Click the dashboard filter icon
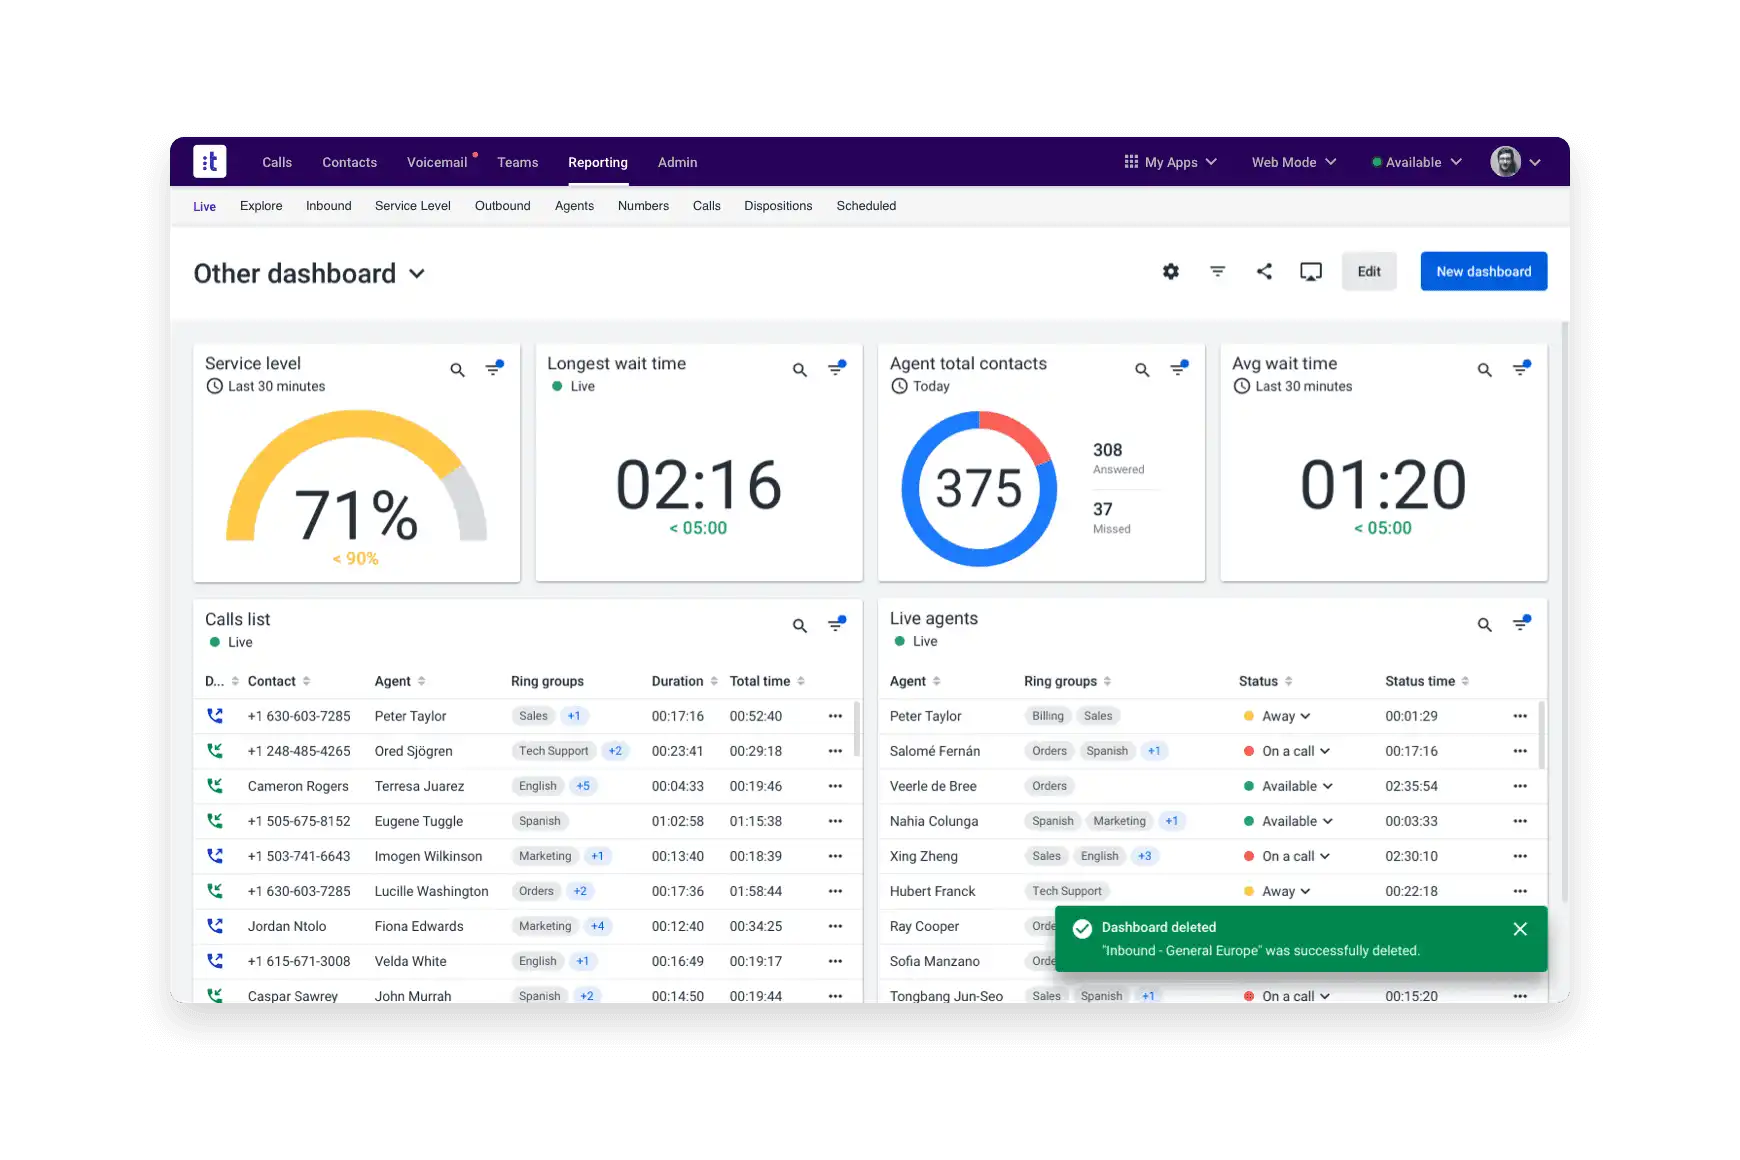The width and height of the screenshot is (1740, 1160). (1217, 272)
